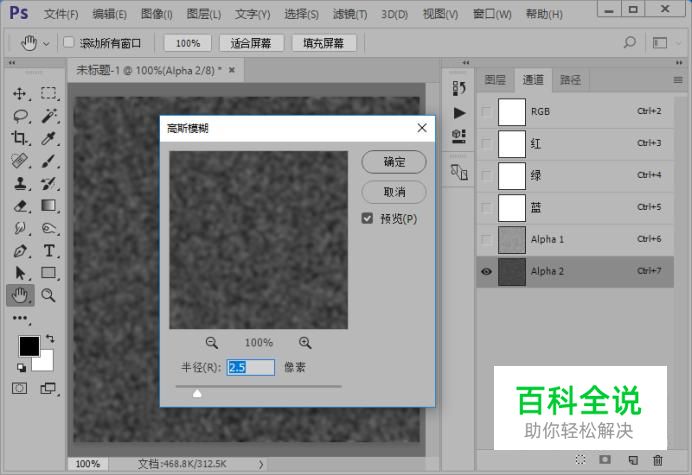Screen dimensions: 692x475
Task: Select the Eyedropper tool
Action: [x=48, y=138]
